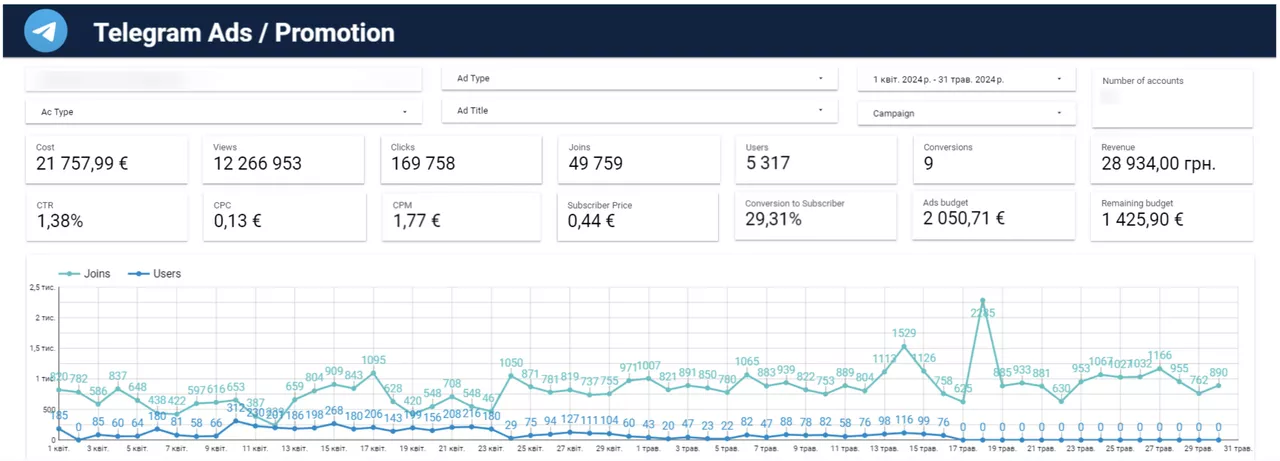Expand the Campaign filter dropdown
This screenshot has width=1280, height=461.
pos(967,113)
